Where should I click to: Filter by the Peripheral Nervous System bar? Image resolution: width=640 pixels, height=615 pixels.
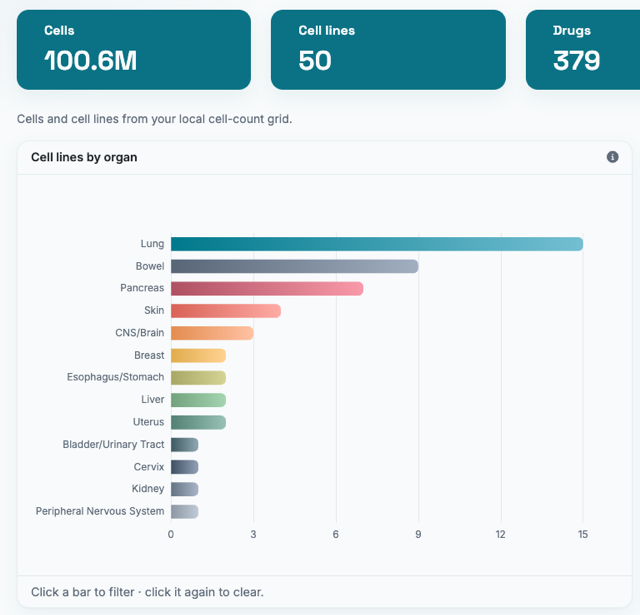click(184, 511)
